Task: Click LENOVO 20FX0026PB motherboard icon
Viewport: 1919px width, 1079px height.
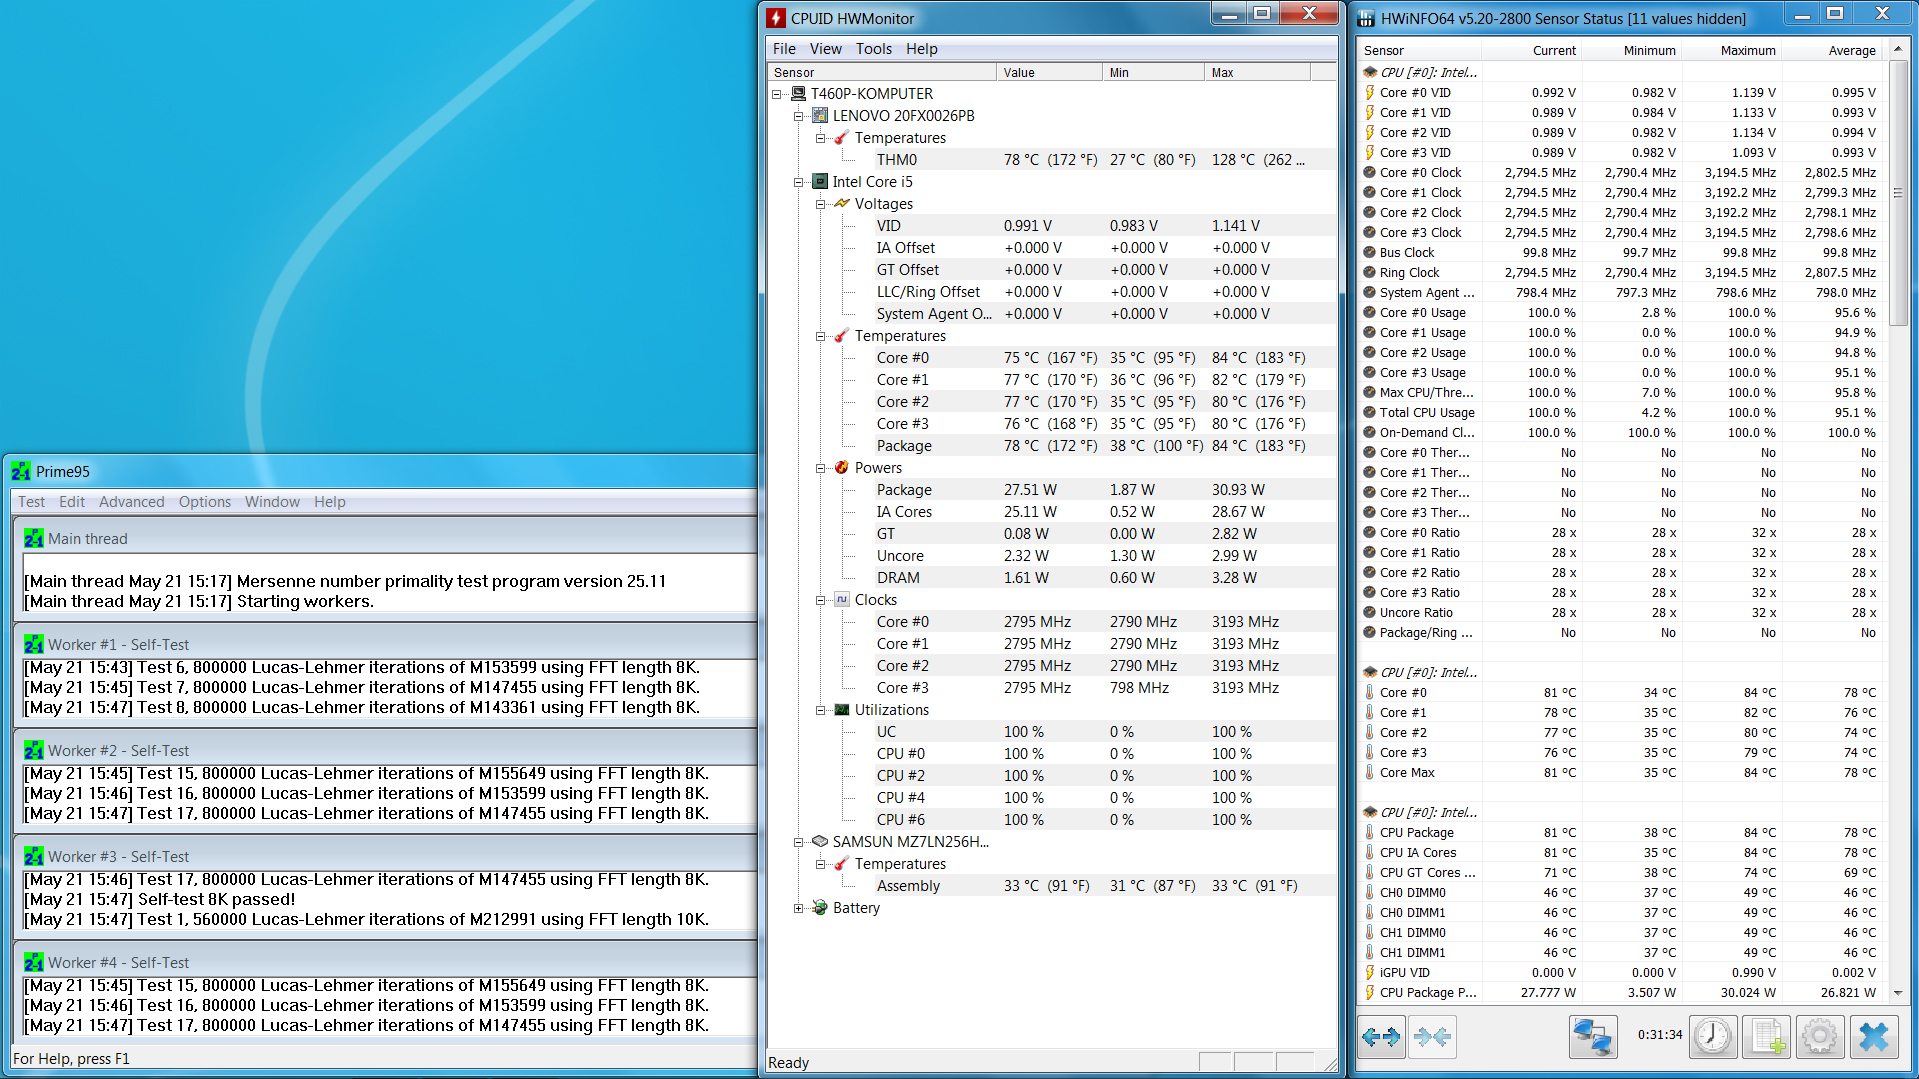Action: 820,116
